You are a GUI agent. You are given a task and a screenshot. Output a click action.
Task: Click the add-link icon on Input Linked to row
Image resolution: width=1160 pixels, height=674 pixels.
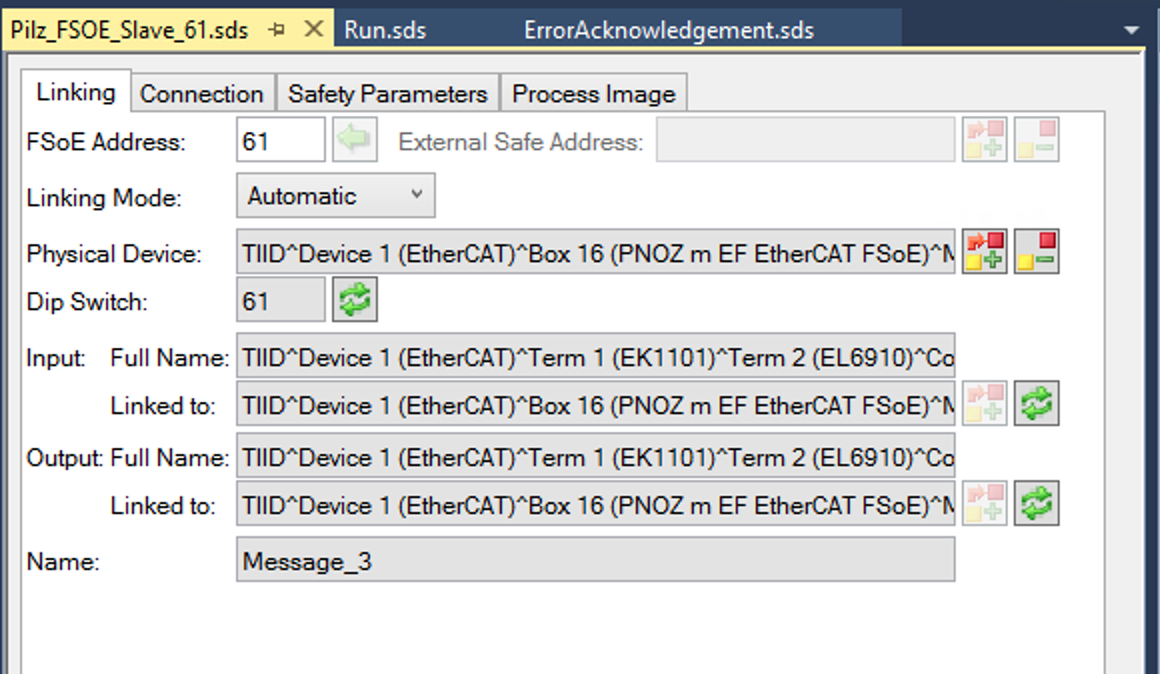tap(985, 403)
